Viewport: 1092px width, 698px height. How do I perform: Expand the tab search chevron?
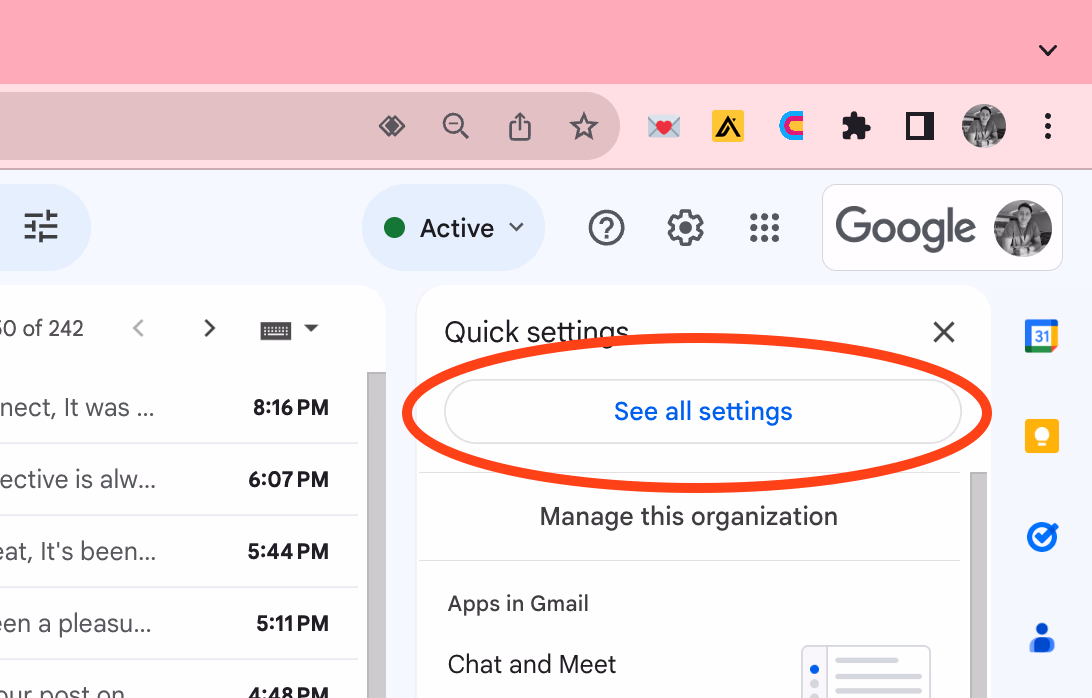tap(1047, 50)
